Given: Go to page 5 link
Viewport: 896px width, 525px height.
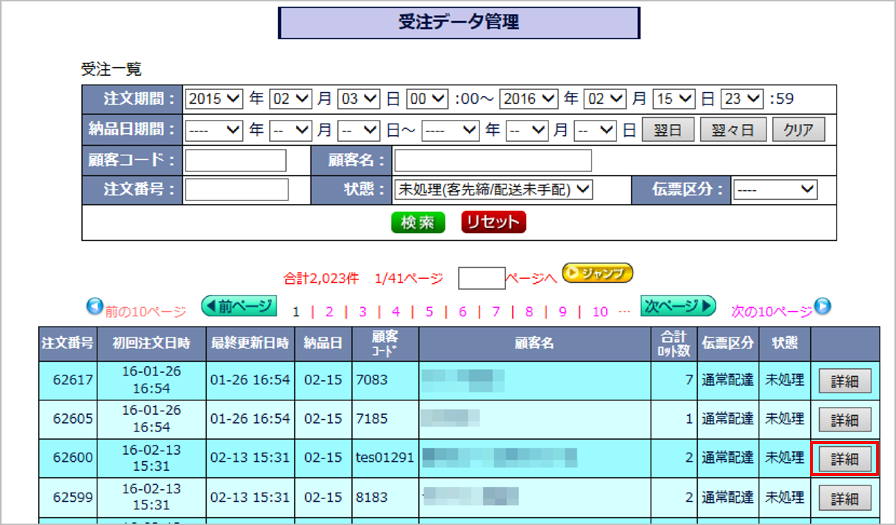Looking at the screenshot, I should coord(429,311).
